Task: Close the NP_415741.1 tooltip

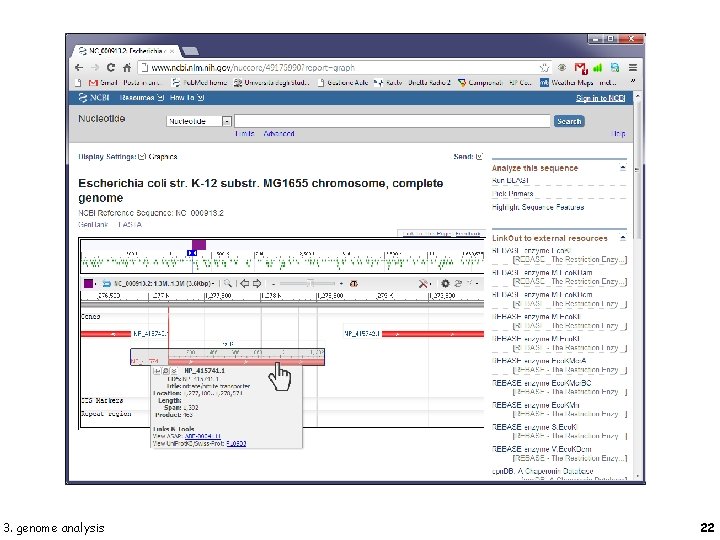Action: [174, 371]
